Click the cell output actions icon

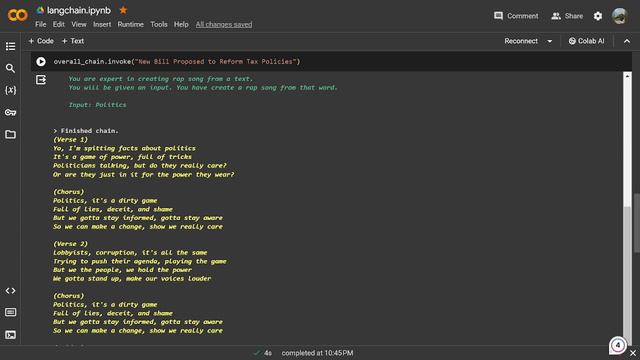[41, 80]
